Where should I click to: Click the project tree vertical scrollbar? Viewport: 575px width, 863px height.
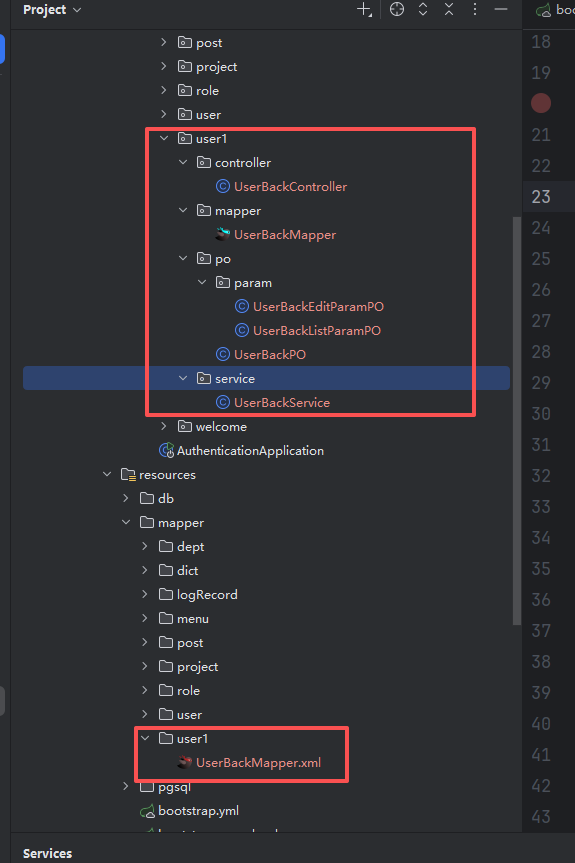516,421
